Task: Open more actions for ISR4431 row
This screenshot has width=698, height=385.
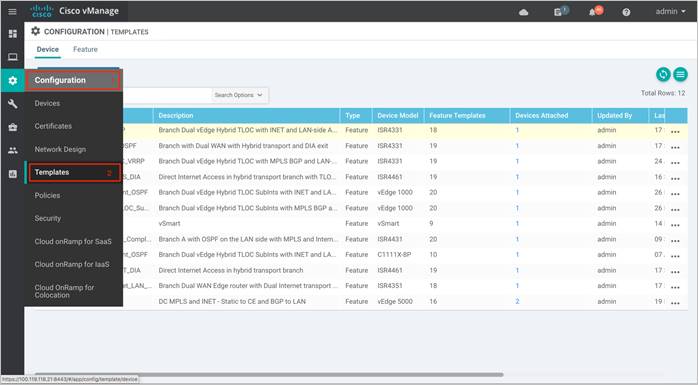Action: [675, 240]
